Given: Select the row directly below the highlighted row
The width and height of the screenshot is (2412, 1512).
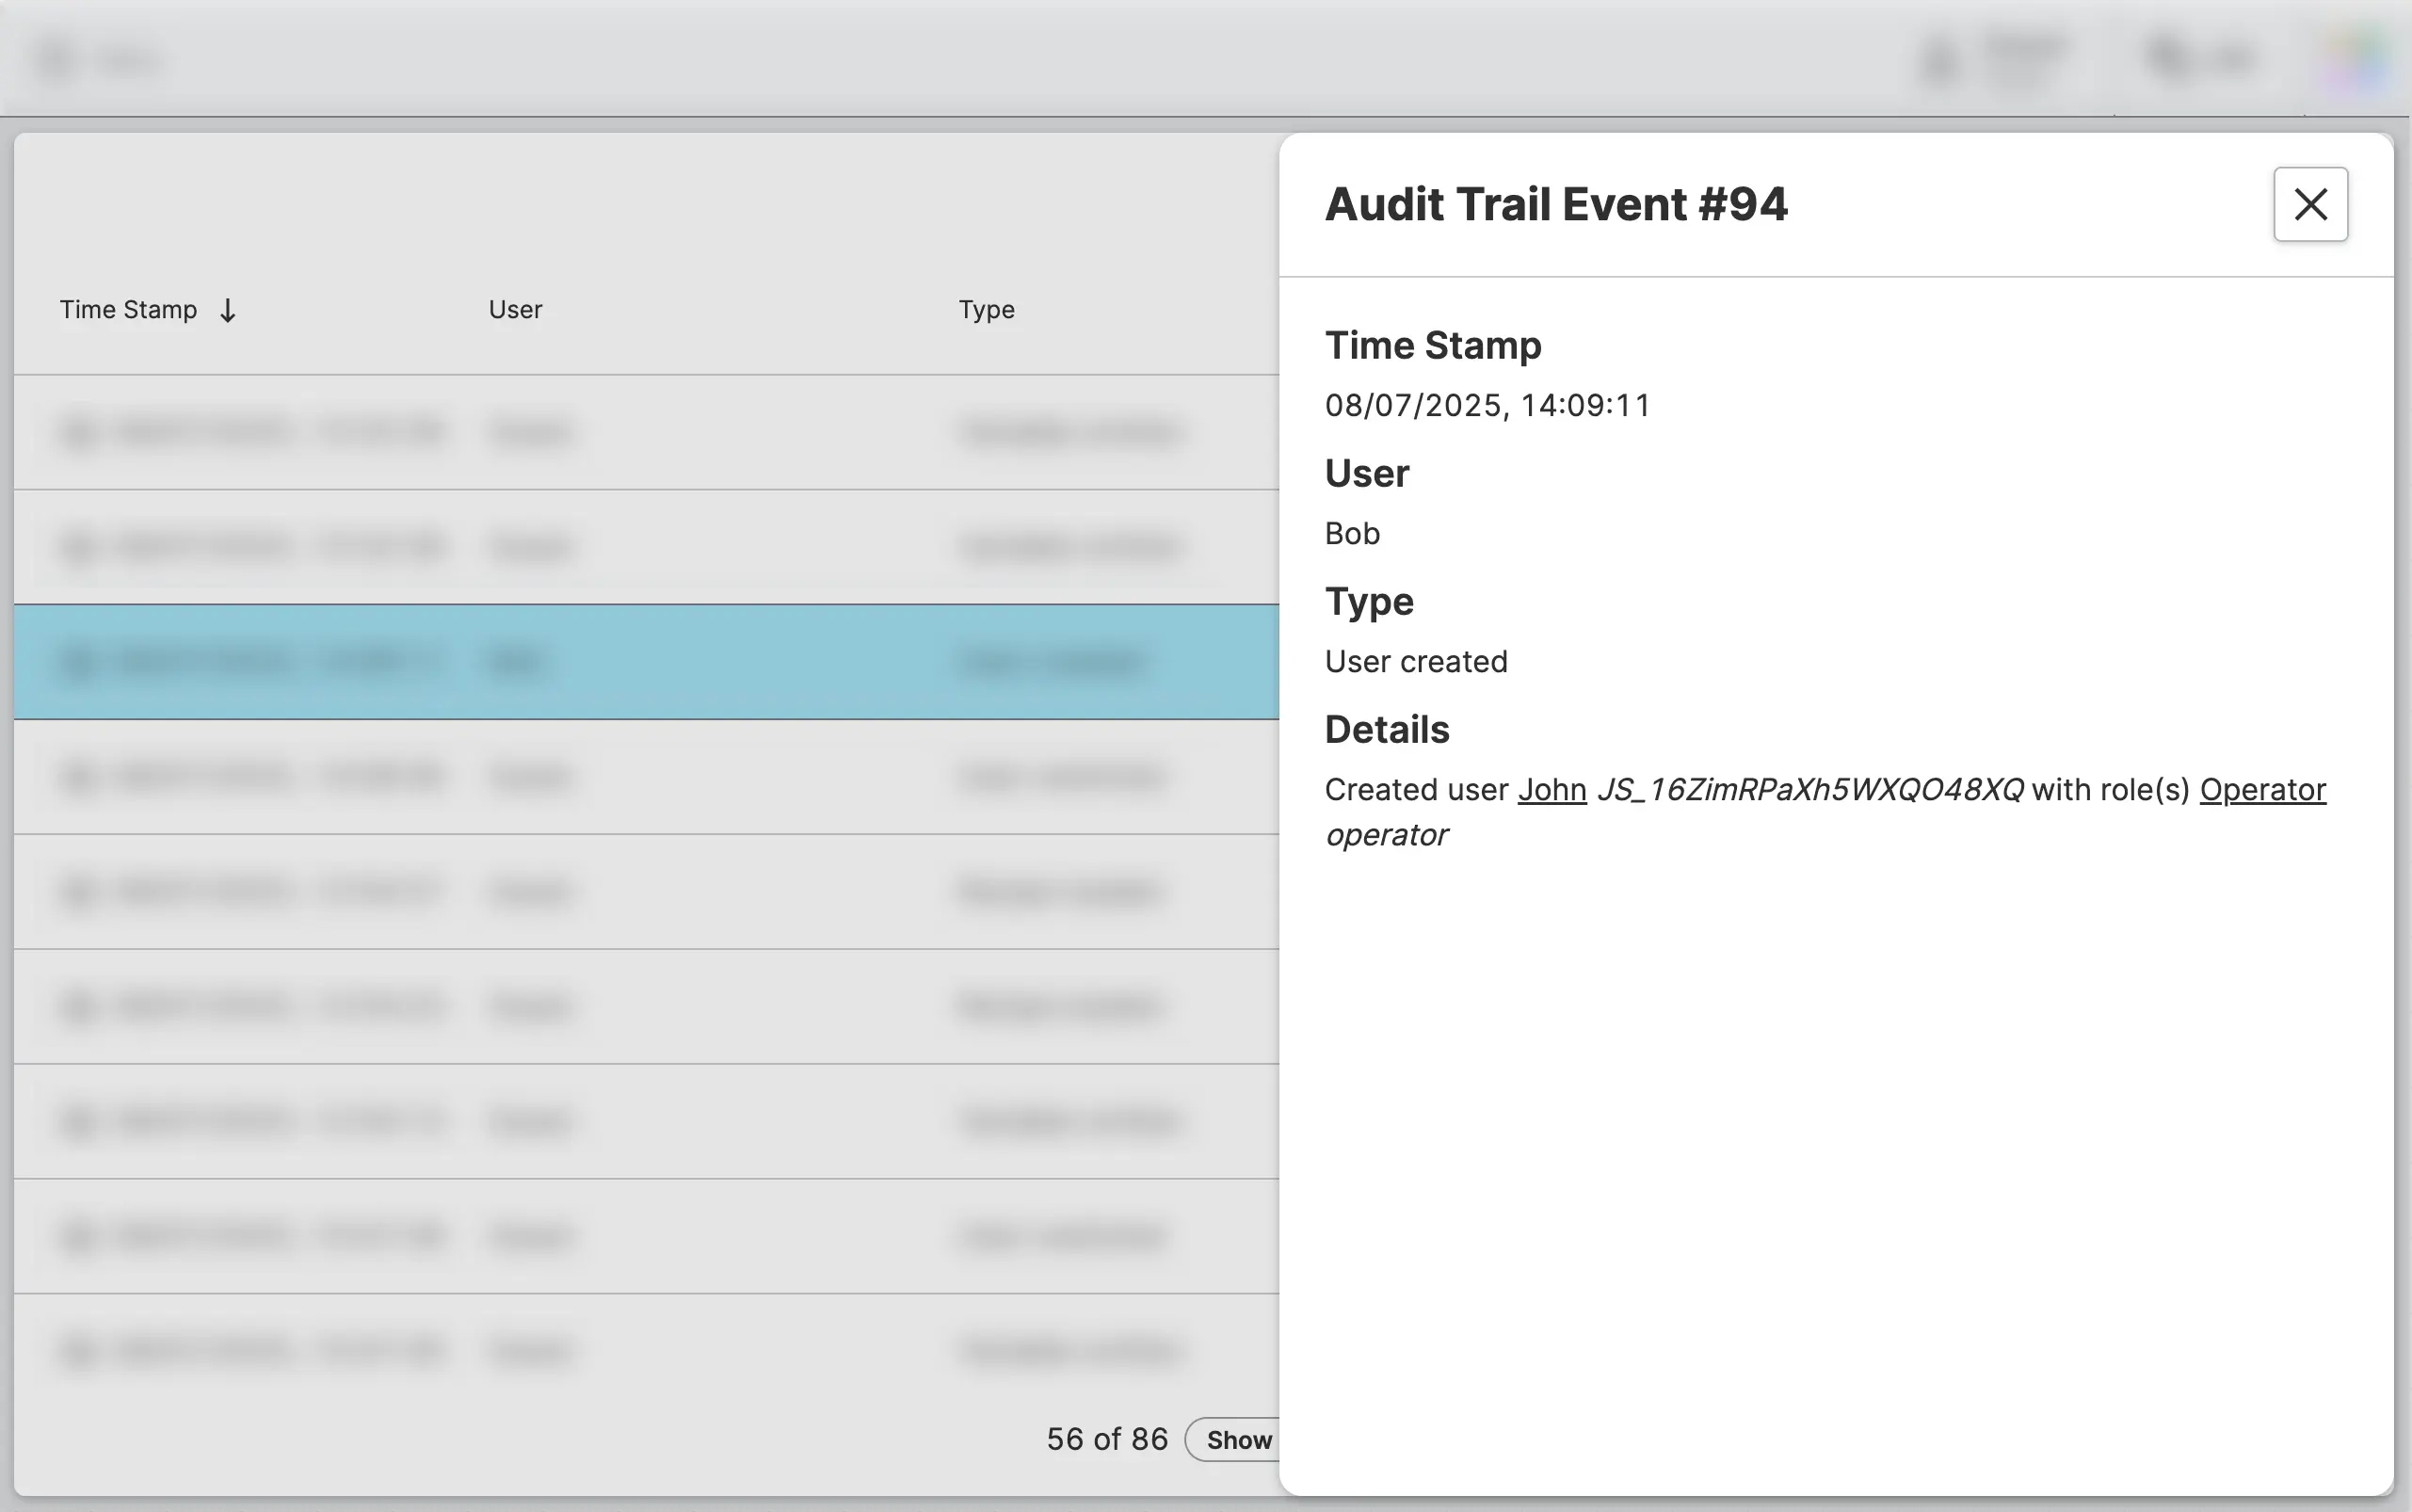Looking at the screenshot, I should pos(640,777).
